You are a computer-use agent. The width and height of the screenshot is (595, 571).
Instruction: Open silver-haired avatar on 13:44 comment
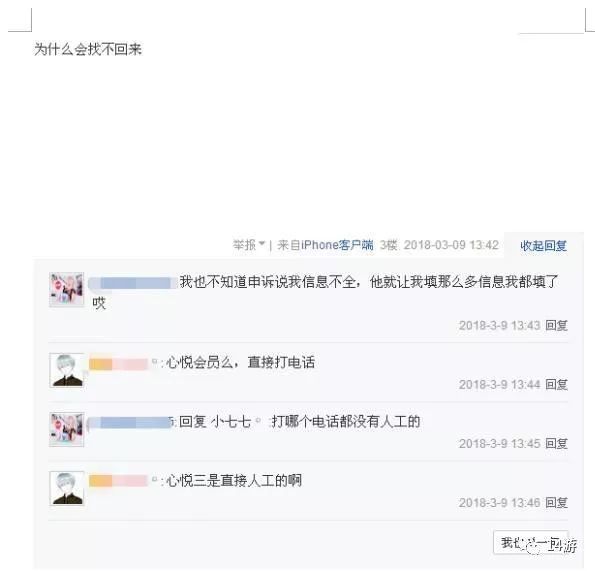(66, 370)
